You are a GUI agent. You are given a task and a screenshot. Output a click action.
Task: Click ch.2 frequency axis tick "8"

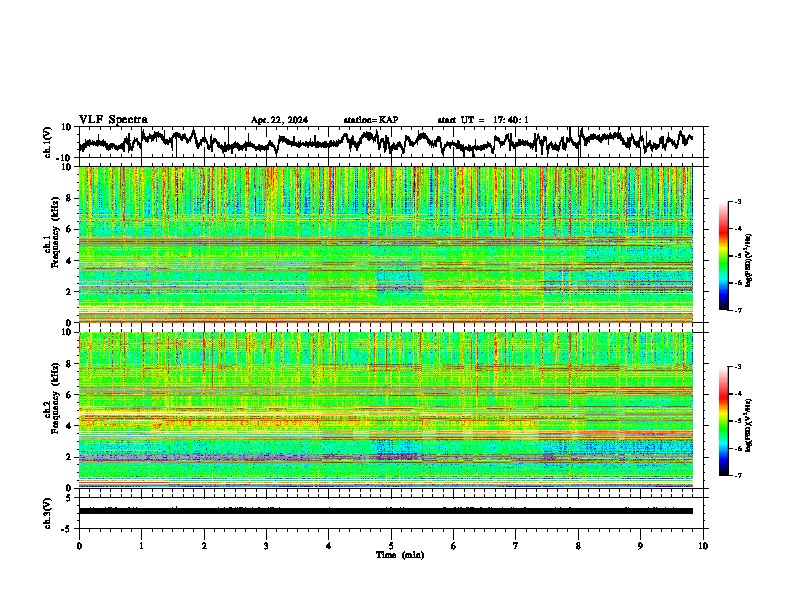[69, 364]
